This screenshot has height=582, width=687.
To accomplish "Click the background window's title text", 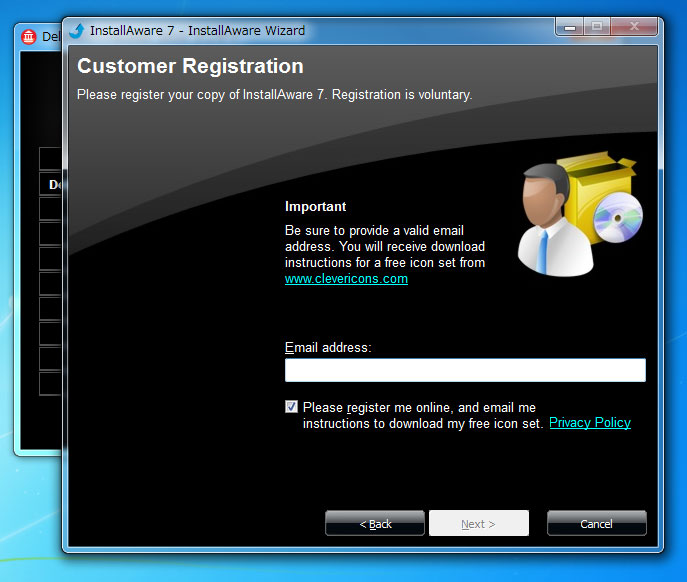I will point(51,37).
